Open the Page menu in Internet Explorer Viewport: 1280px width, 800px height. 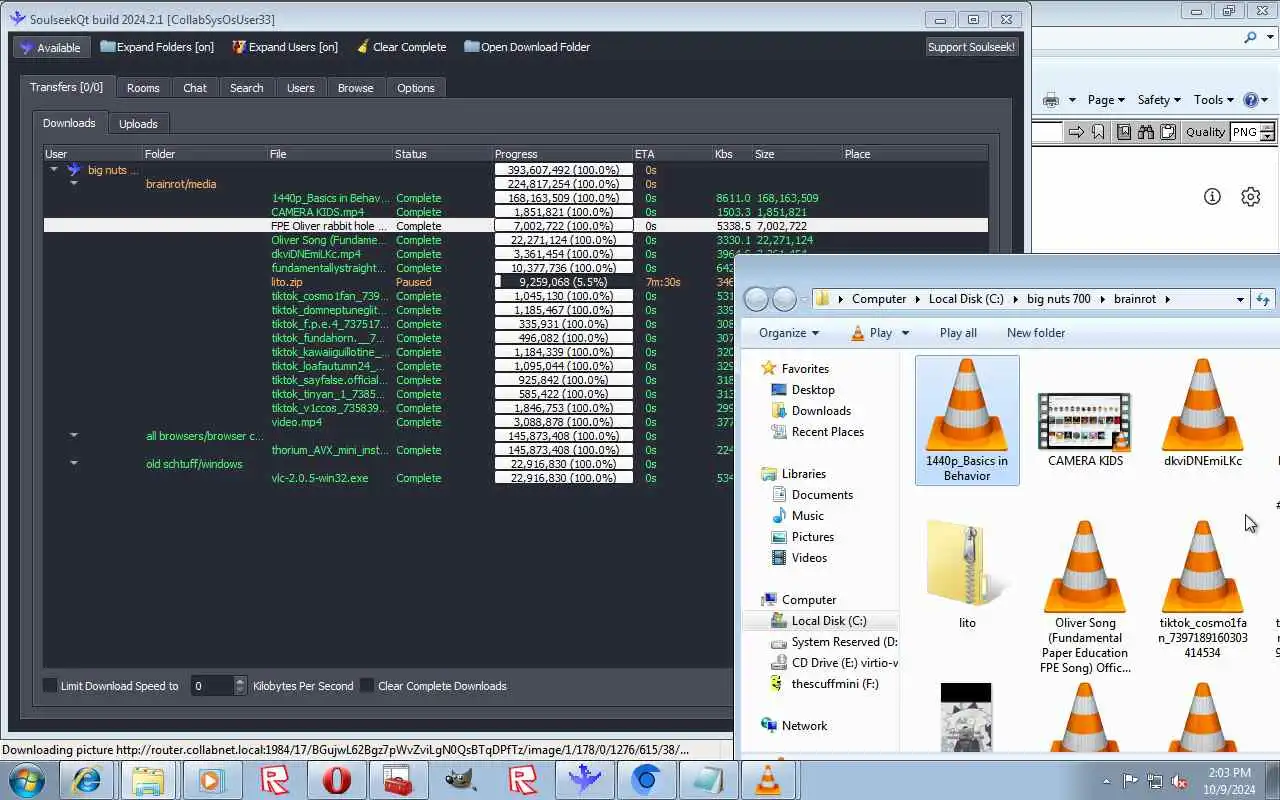coord(1106,100)
